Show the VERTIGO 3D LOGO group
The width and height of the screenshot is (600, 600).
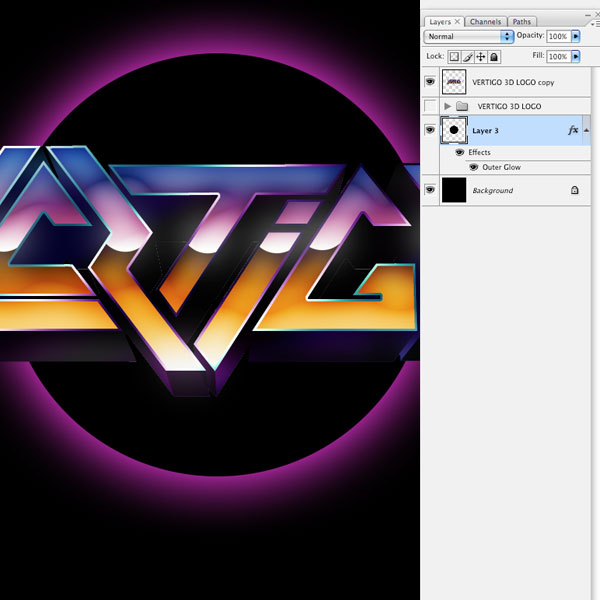[430, 106]
